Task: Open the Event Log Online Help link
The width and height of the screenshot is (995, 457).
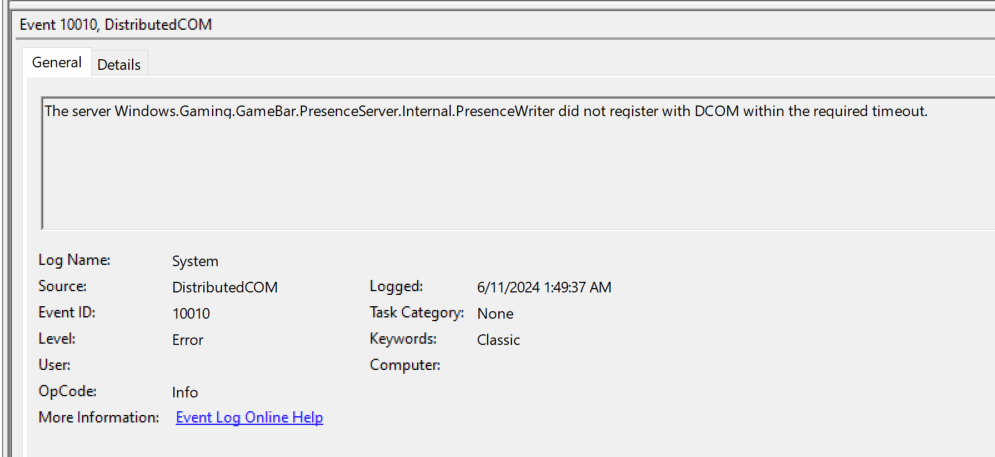Action: click(249, 418)
